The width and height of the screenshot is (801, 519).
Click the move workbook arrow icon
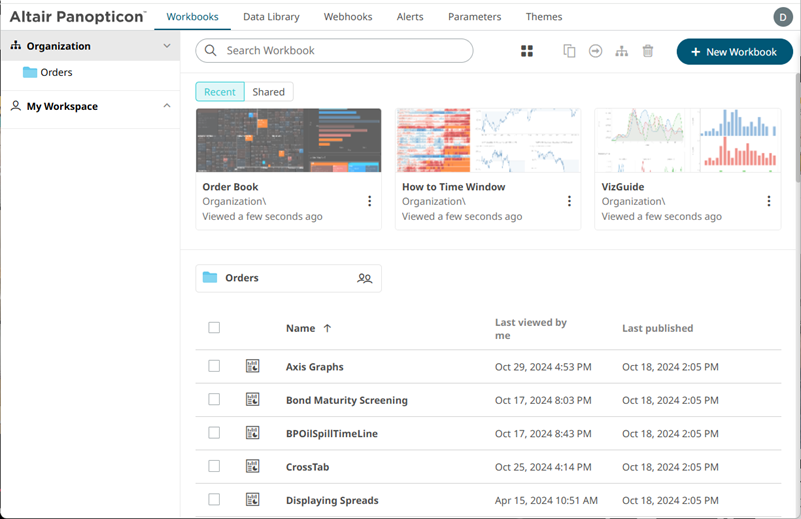pyautogui.click(x=595, y=51)
